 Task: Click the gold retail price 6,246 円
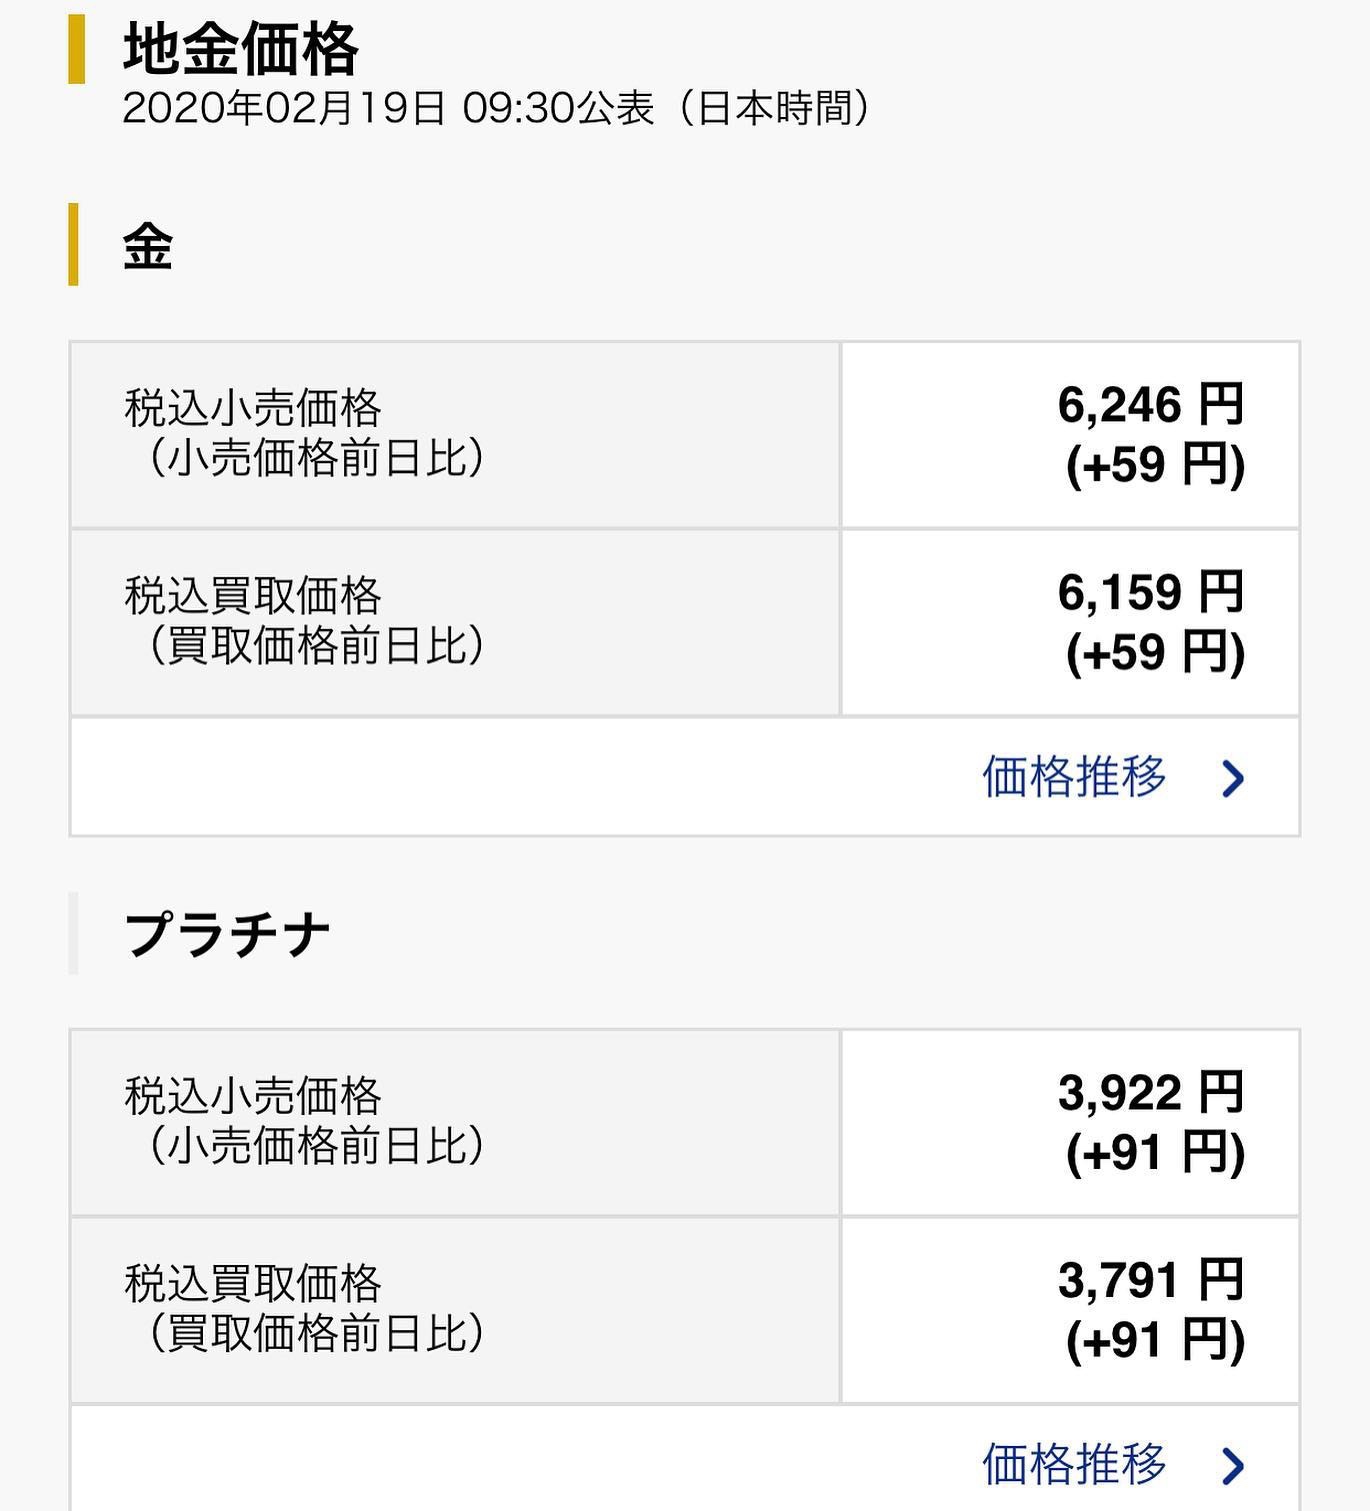[x=1150, y=405]
